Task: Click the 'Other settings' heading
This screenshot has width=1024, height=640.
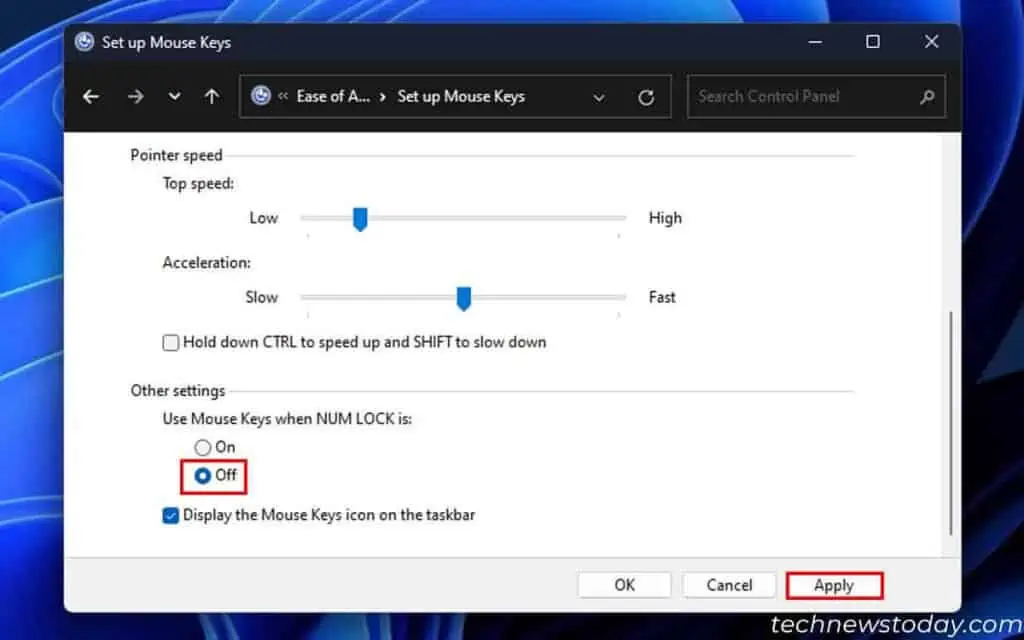Action: tap(178, 391)
